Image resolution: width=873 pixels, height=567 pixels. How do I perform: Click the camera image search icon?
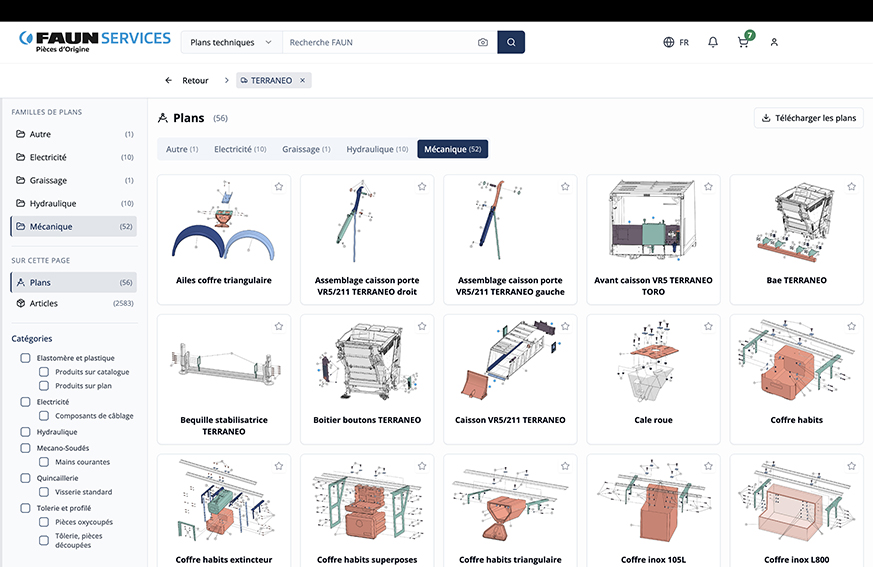(483, 43)
